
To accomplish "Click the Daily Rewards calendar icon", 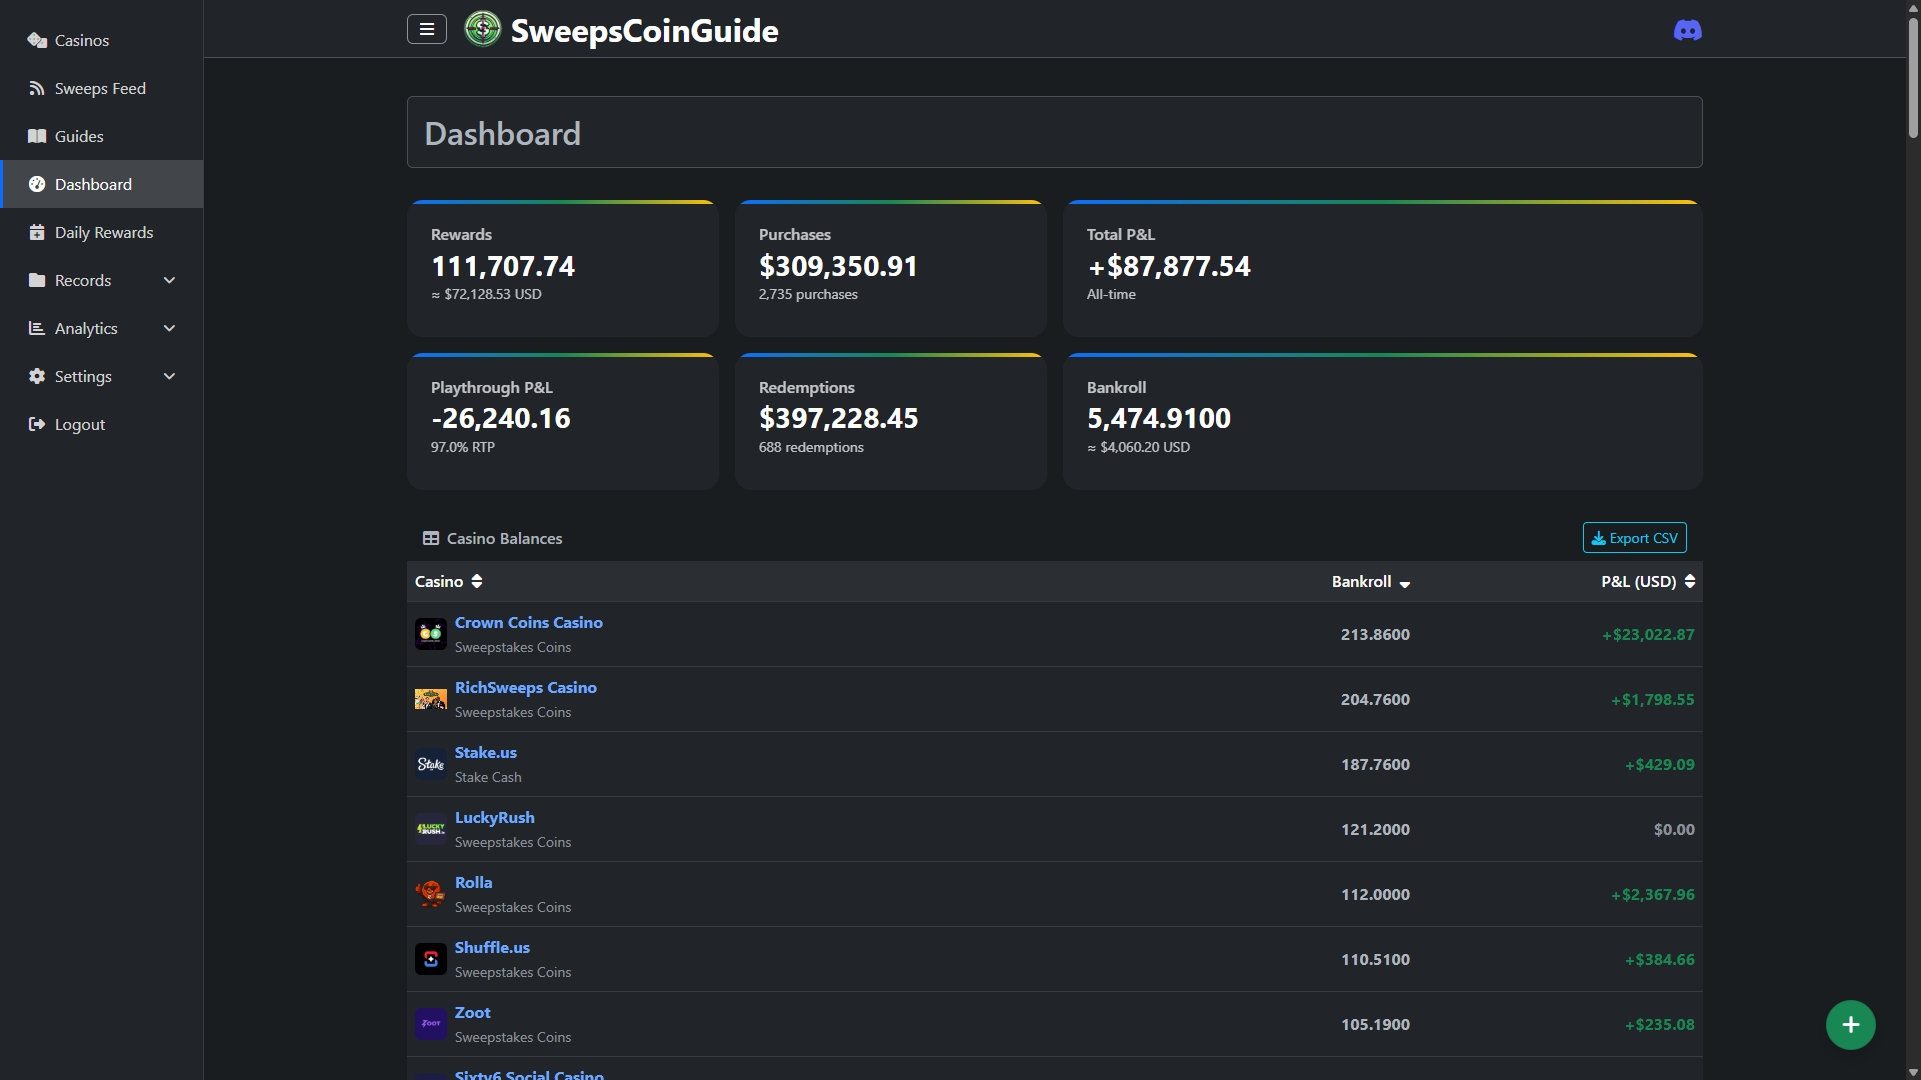I will pyautogui.click(x=36, y=232).
